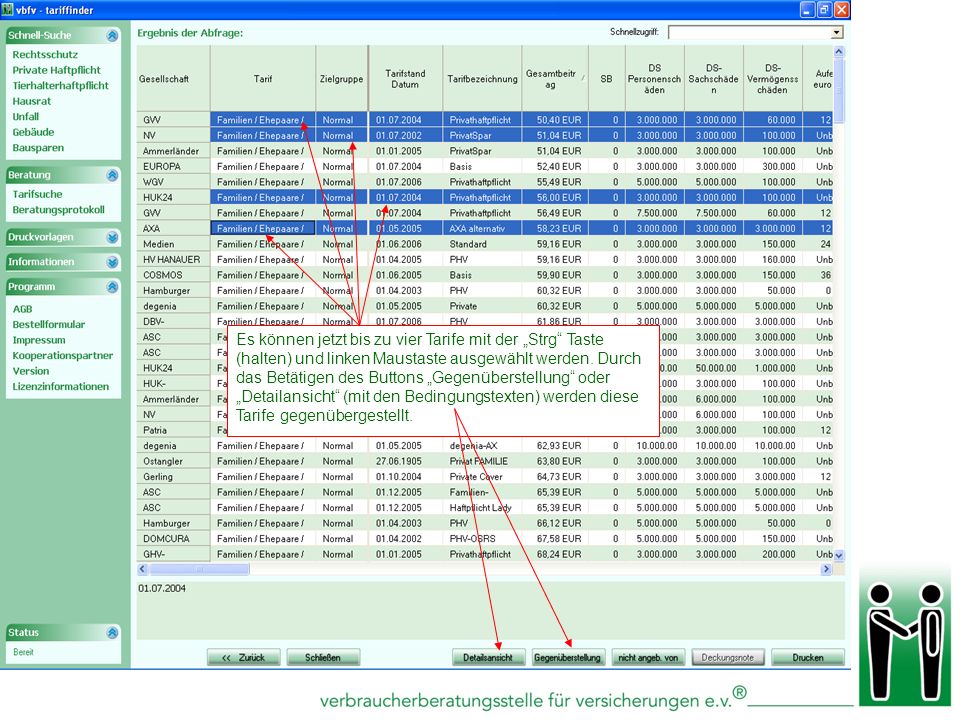Screen dimensions: 960x720
Task: Select the EUROPA row header
Action: (173, 167)
